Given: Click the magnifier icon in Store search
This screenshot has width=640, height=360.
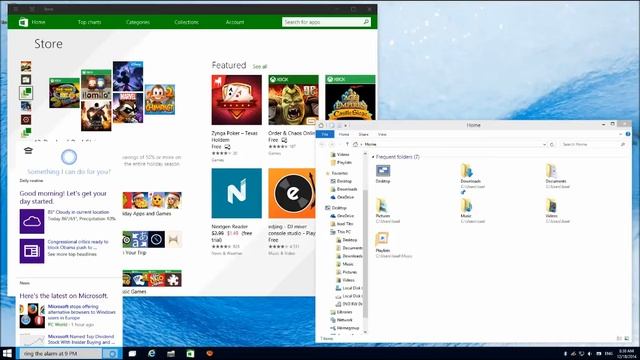Looking at the screenshot, I should pos(366,22).
